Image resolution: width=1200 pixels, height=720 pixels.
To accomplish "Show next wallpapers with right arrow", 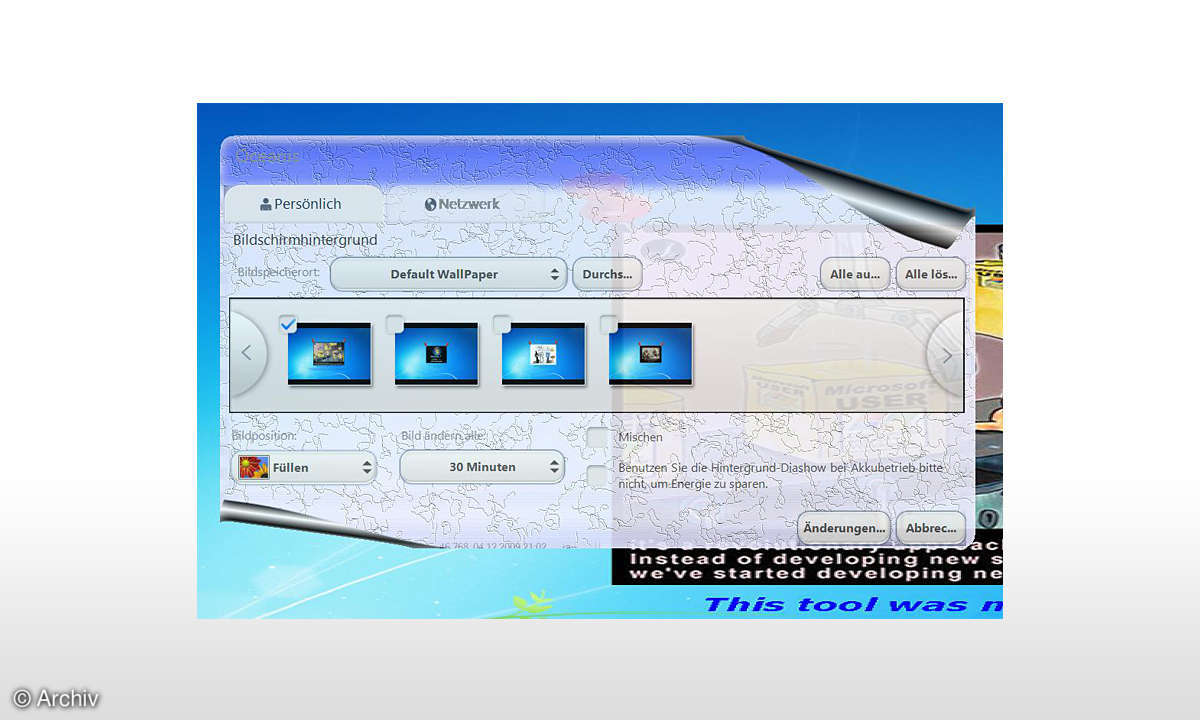I will point(947,354).
